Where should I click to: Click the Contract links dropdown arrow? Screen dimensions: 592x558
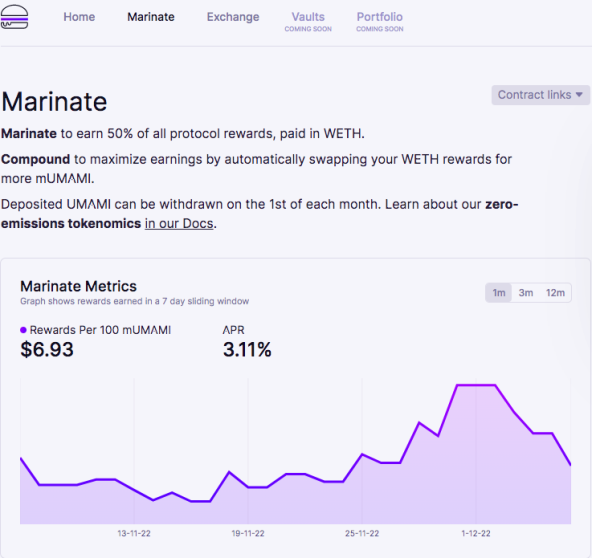pos(579,95)
